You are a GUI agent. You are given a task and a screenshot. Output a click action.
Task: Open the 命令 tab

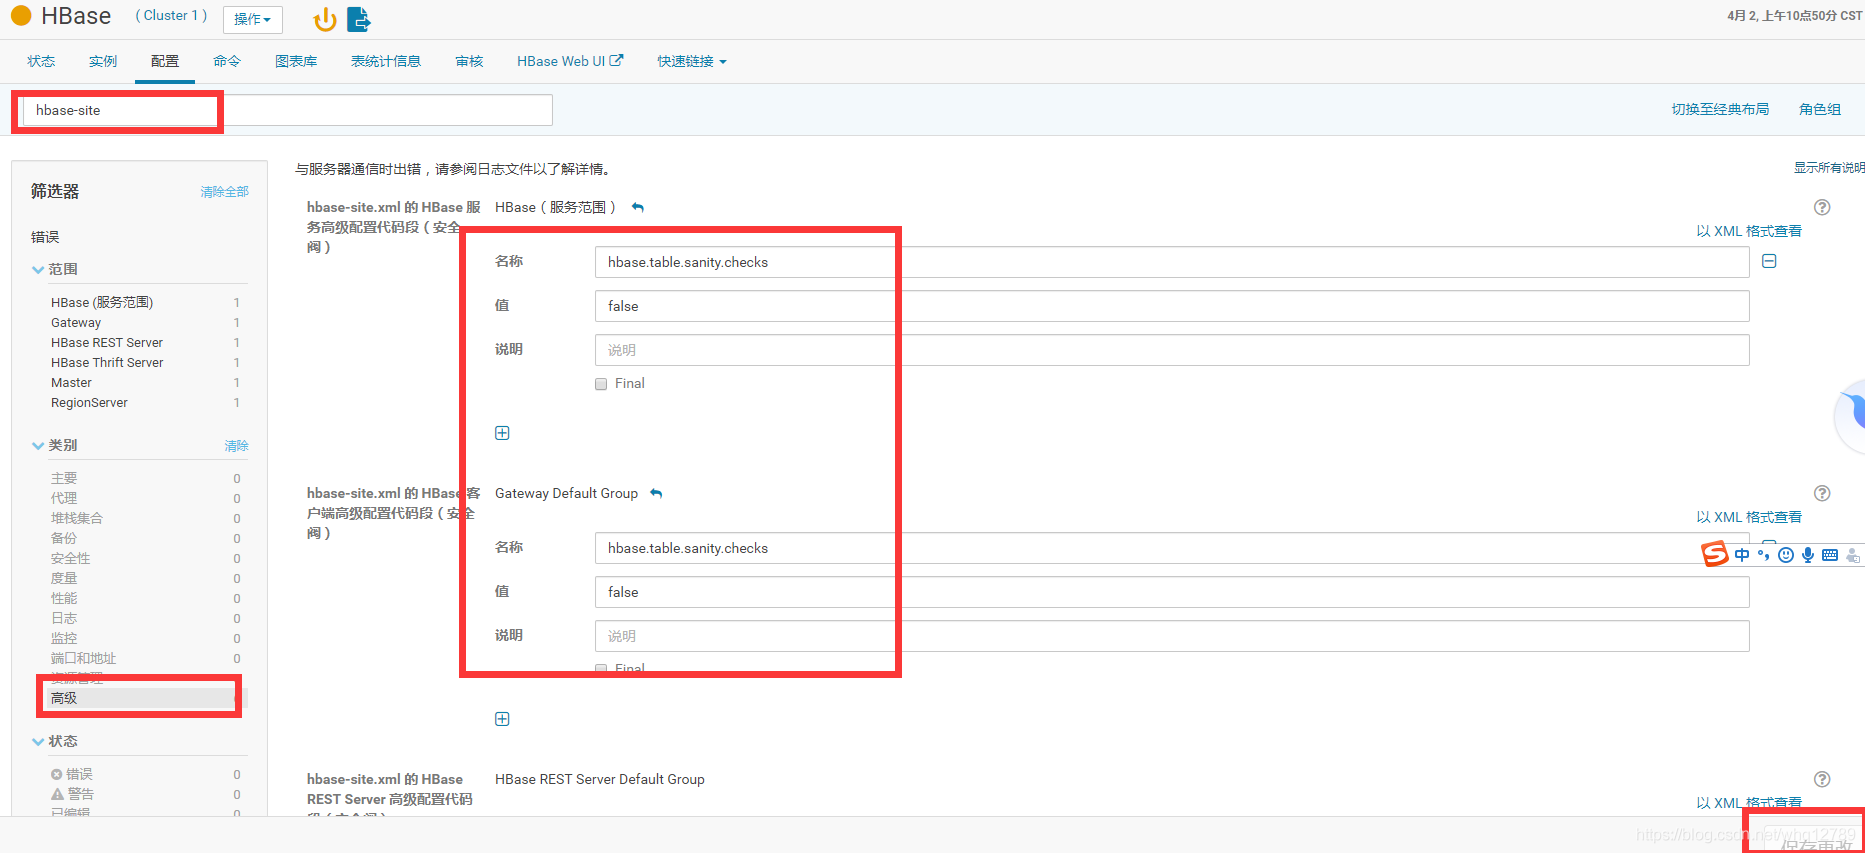coord(227,61)
